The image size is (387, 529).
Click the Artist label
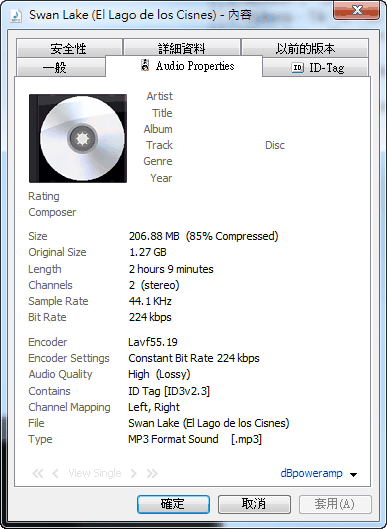pos(160,96)
